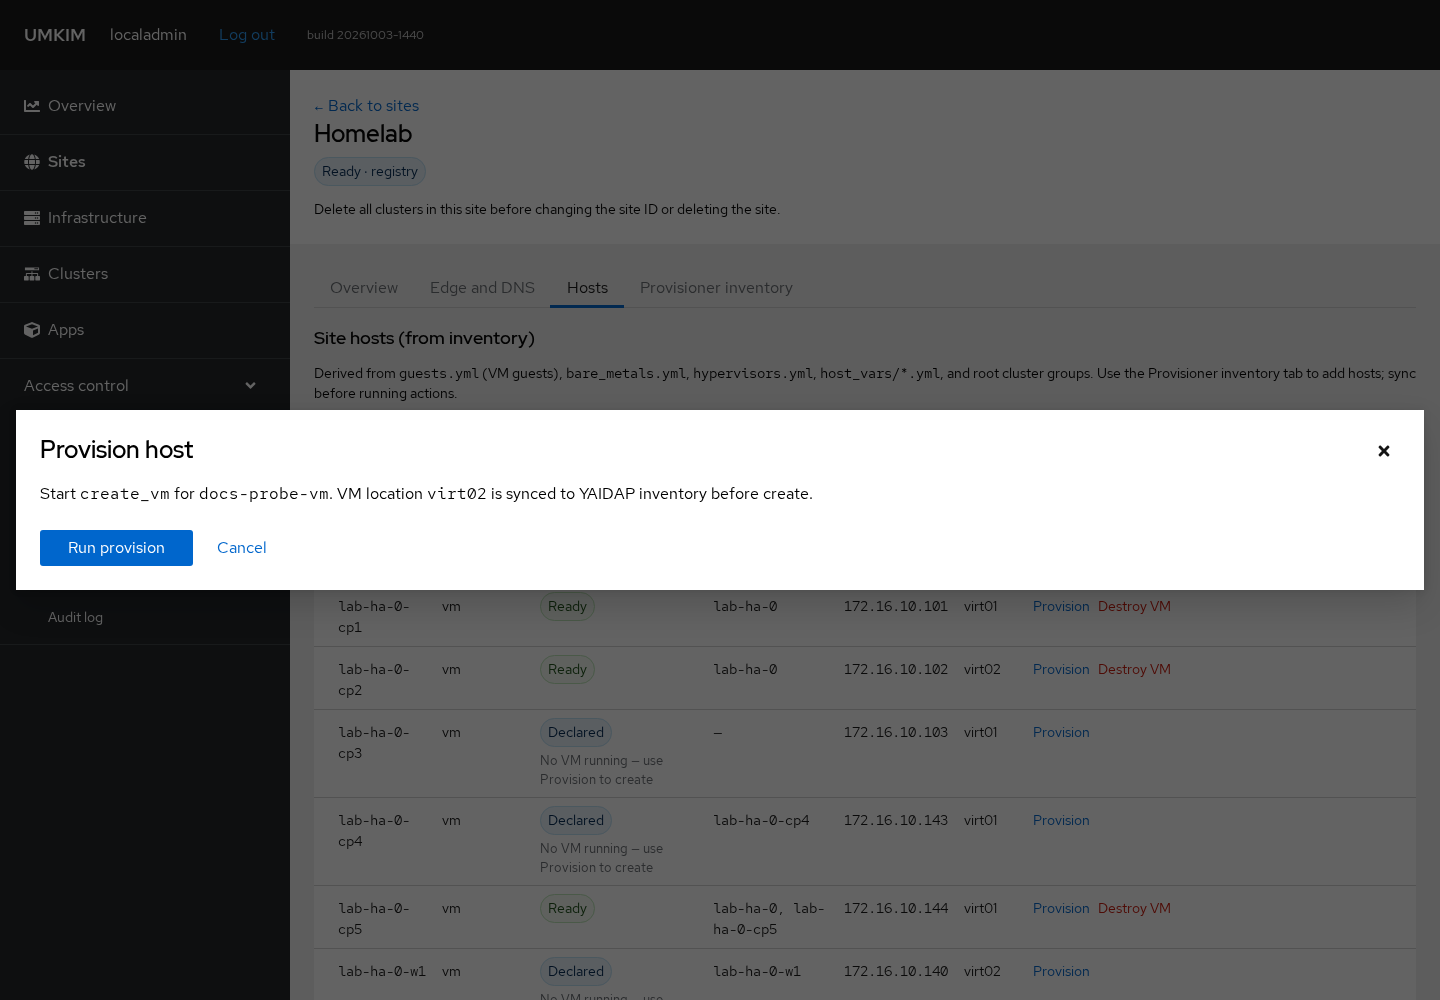Click the Sites globe icon
The width and height of the screenshot is (1440, 1000).
(32, 162)
